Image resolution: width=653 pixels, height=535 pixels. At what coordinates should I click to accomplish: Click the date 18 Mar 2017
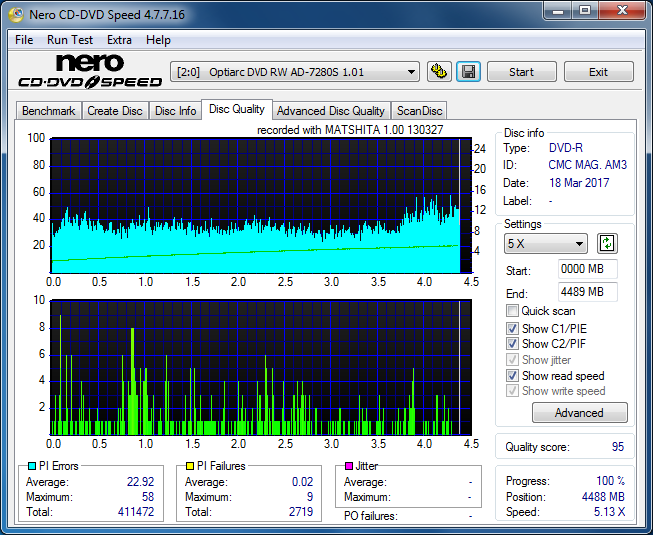coord(579,183)
